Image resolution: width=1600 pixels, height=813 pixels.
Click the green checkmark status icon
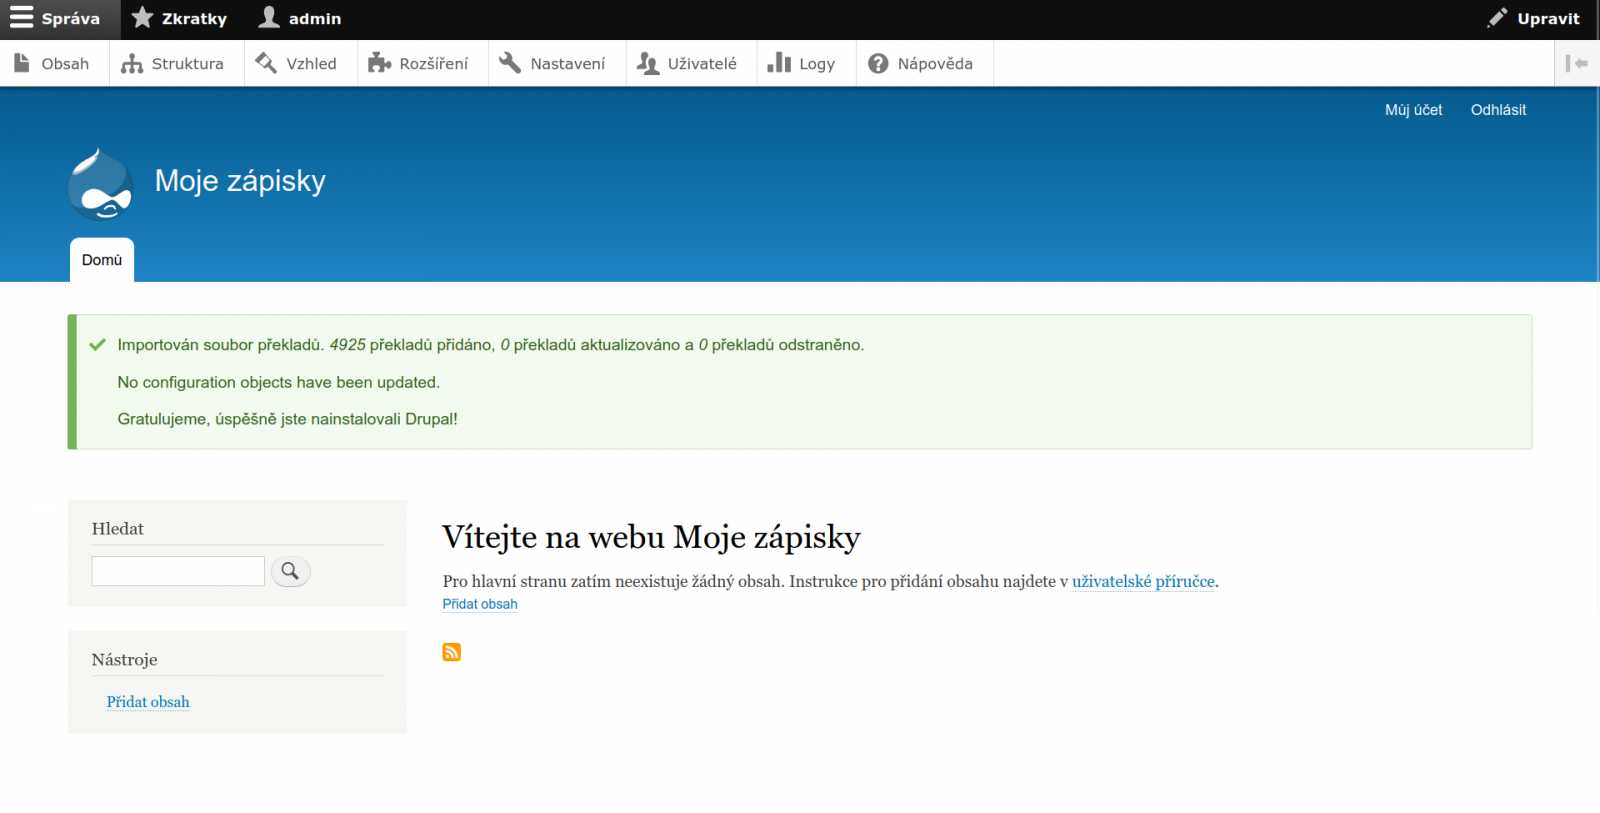98,345
